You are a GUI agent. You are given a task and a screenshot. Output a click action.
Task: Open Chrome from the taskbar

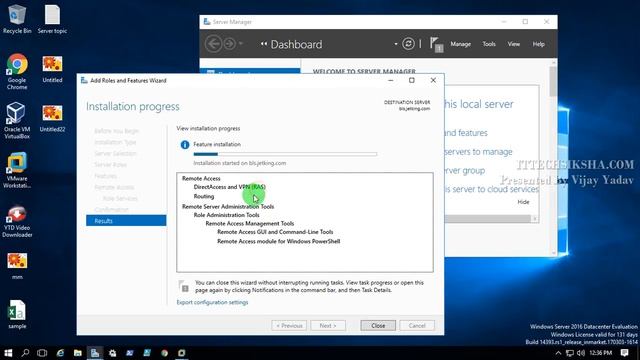click(x=164, y=353)
